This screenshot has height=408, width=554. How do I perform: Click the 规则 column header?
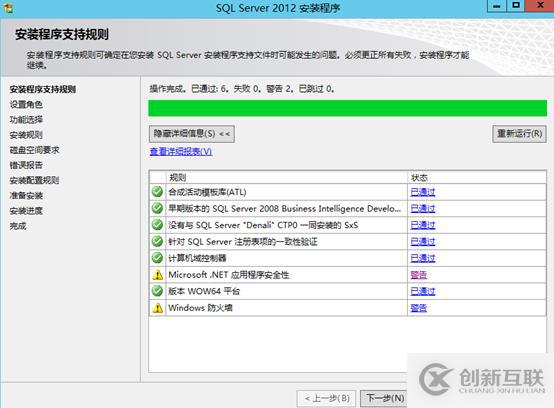point(287,177)
